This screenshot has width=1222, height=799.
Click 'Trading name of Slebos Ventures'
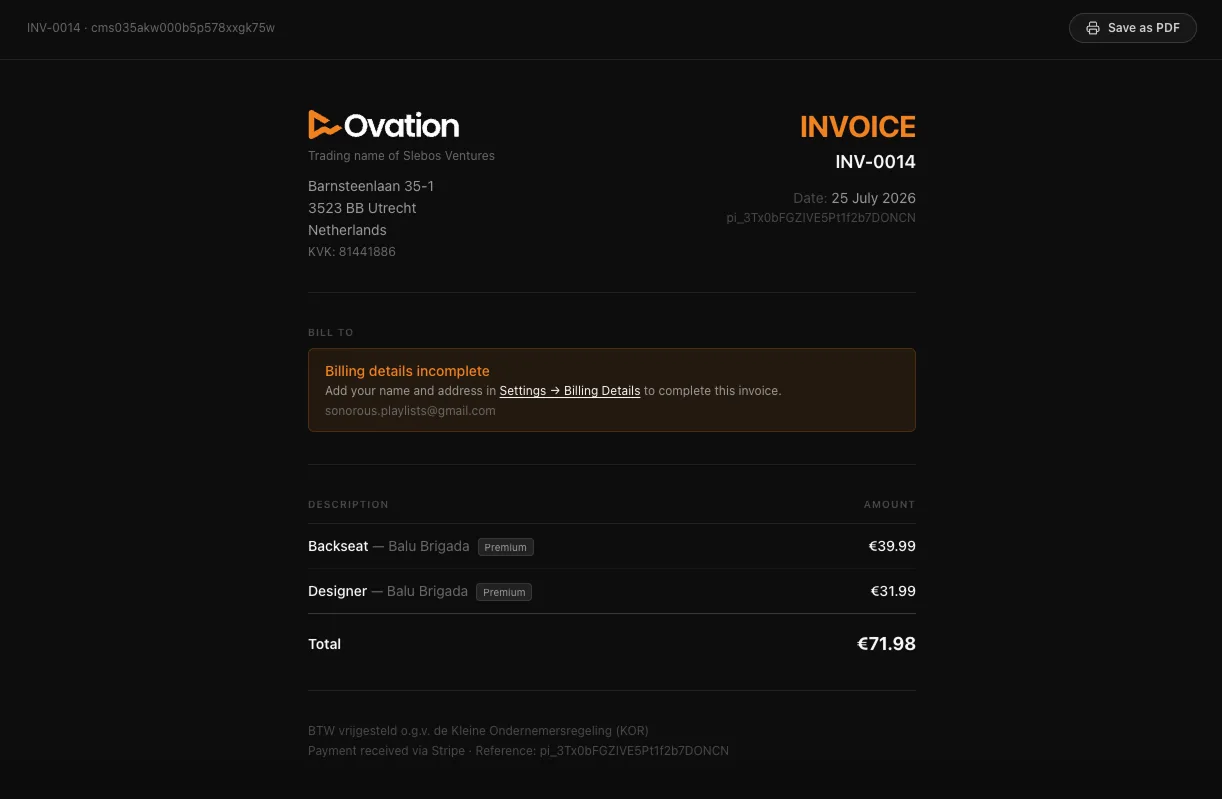[401, 156]
